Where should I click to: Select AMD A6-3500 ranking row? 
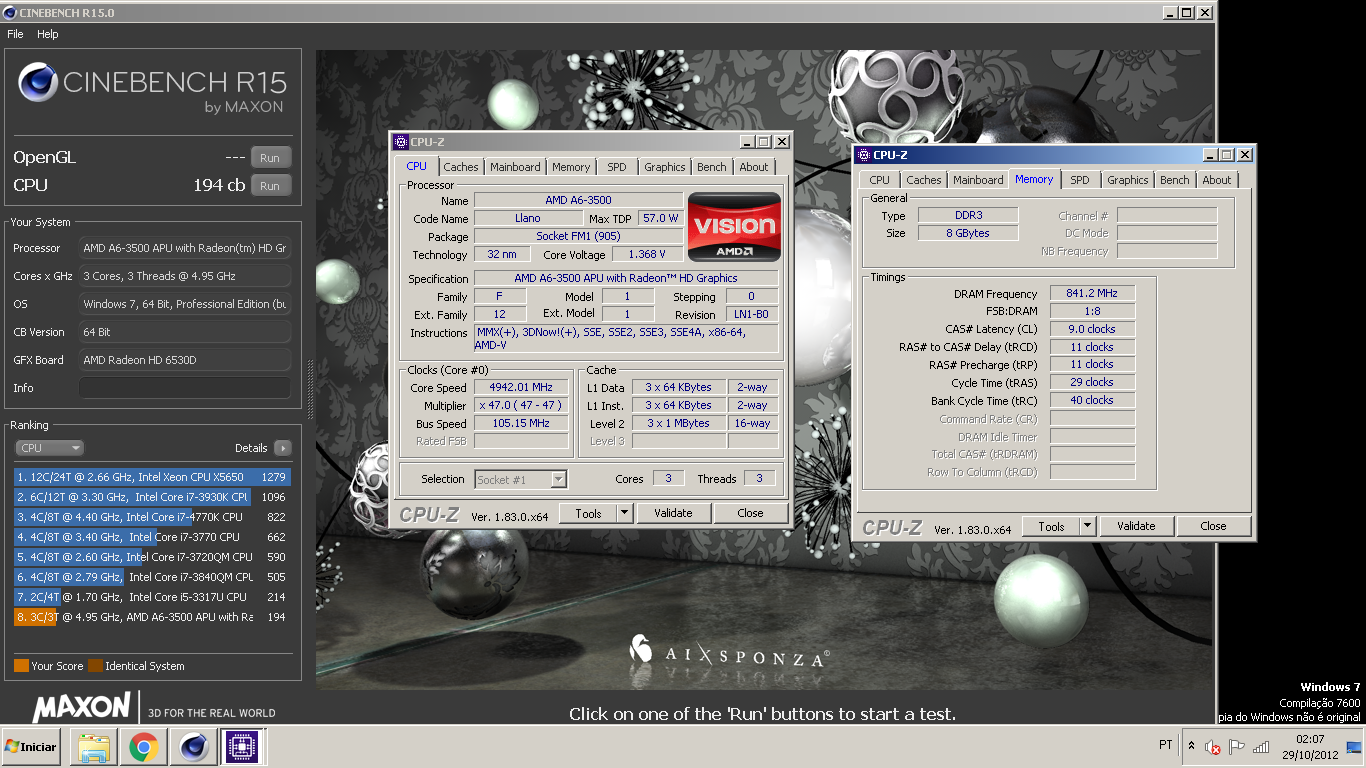(152, 617)
